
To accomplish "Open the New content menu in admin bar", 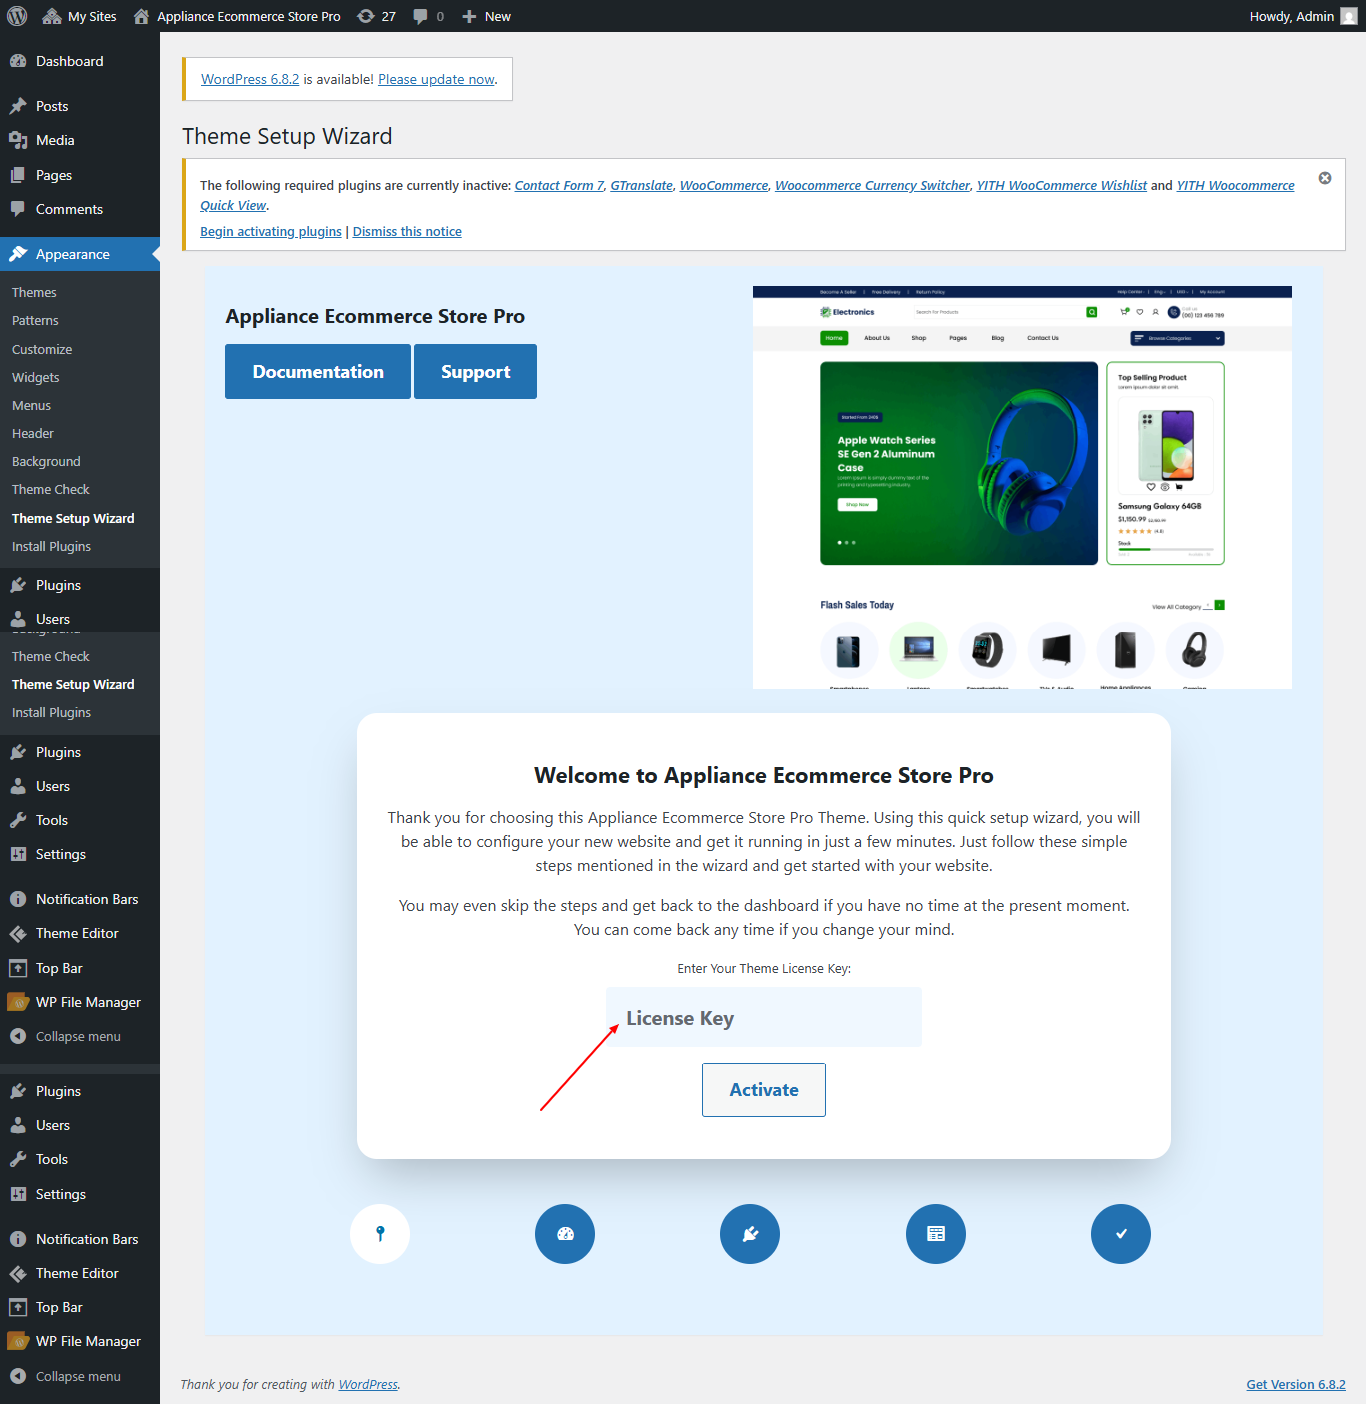I will coord(486,16).
